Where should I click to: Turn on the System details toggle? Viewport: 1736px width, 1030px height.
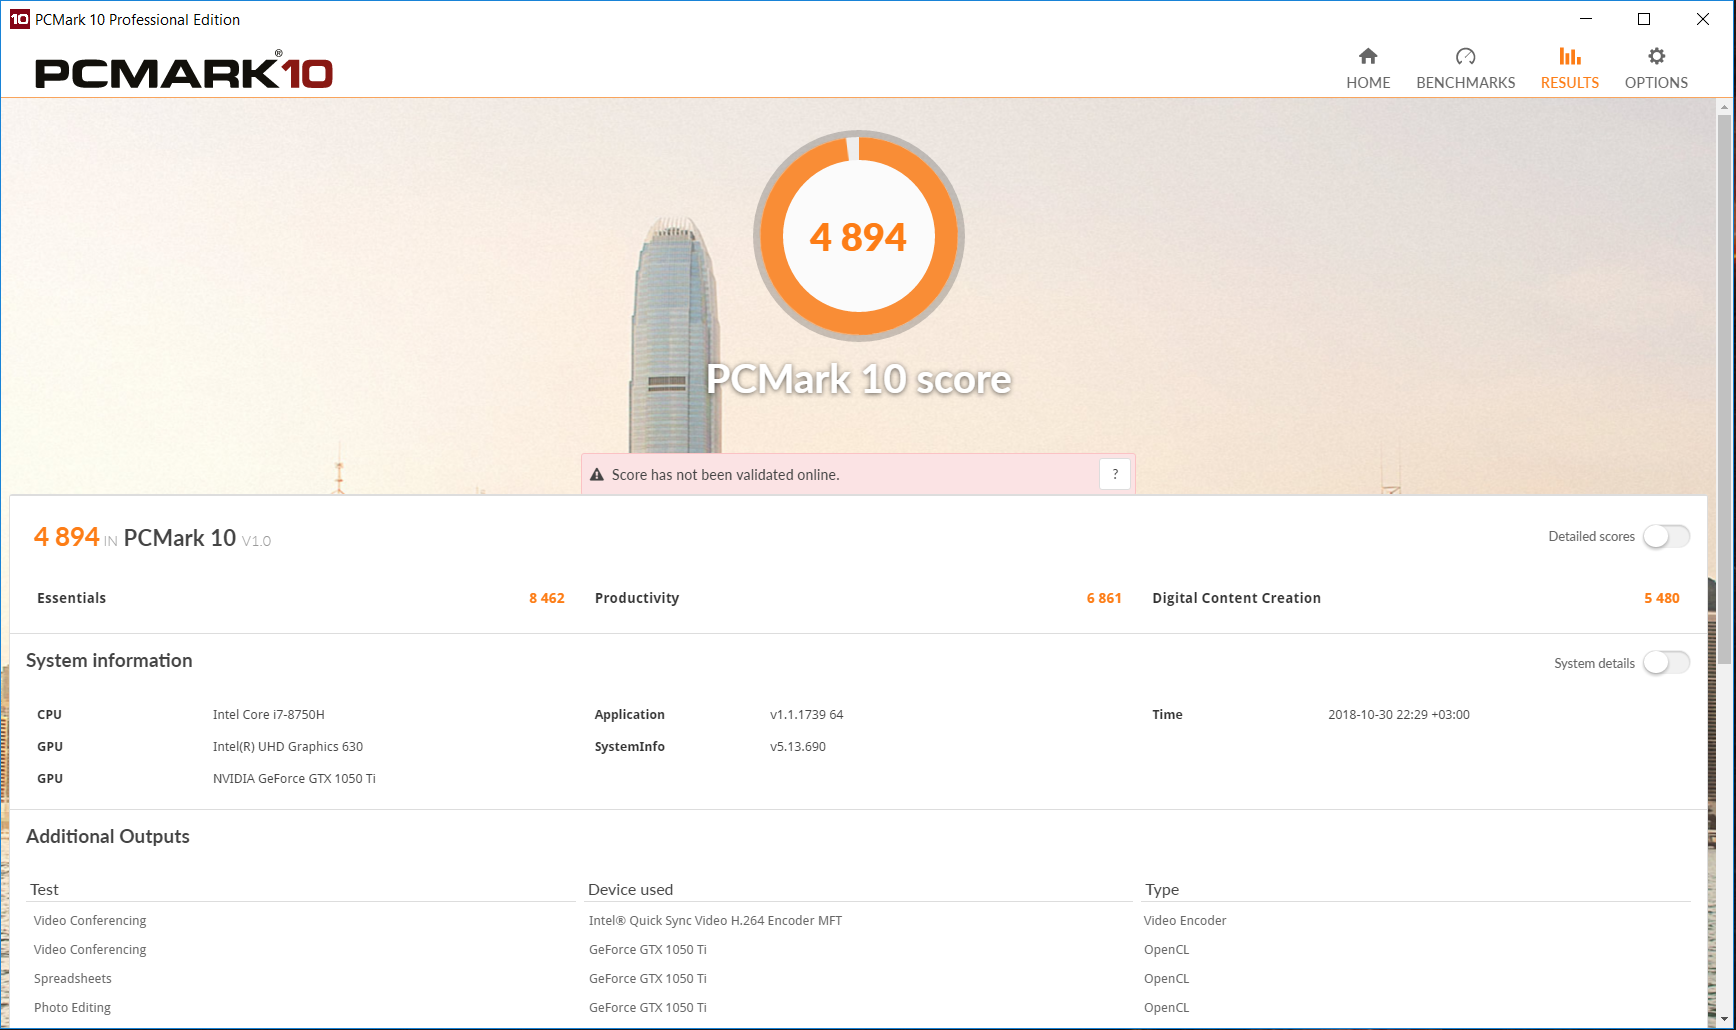click(x=1666, y=662)
